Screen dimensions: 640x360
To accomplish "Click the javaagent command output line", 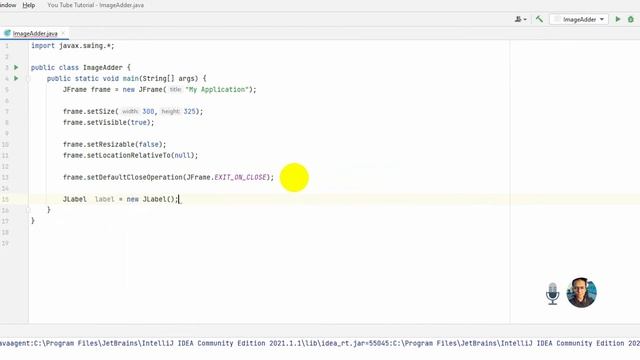I will [x=320, y=343].
